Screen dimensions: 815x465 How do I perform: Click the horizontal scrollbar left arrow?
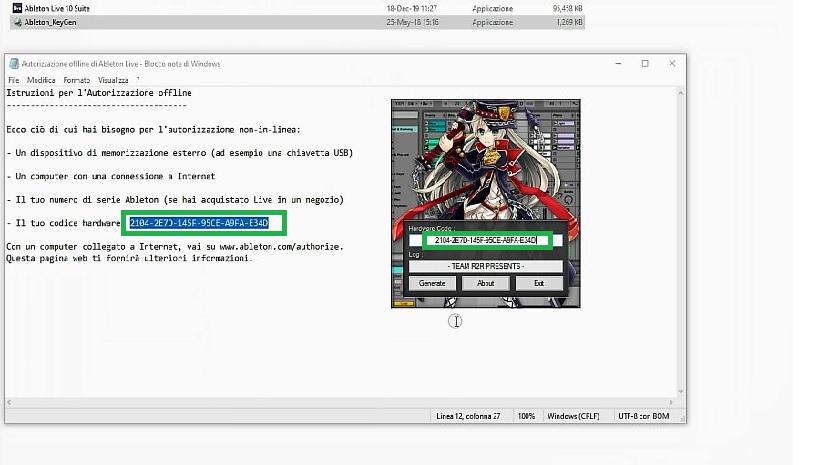click(x=9, y=402)
